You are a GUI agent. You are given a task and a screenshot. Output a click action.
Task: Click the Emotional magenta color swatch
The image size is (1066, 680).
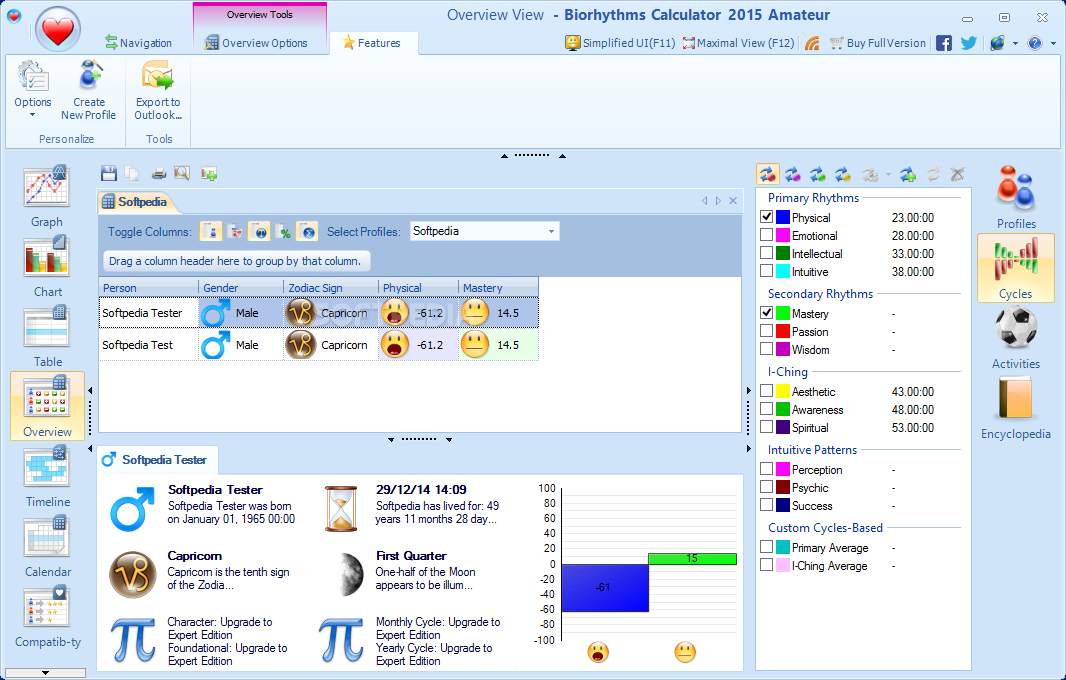(x=783, y=235)
